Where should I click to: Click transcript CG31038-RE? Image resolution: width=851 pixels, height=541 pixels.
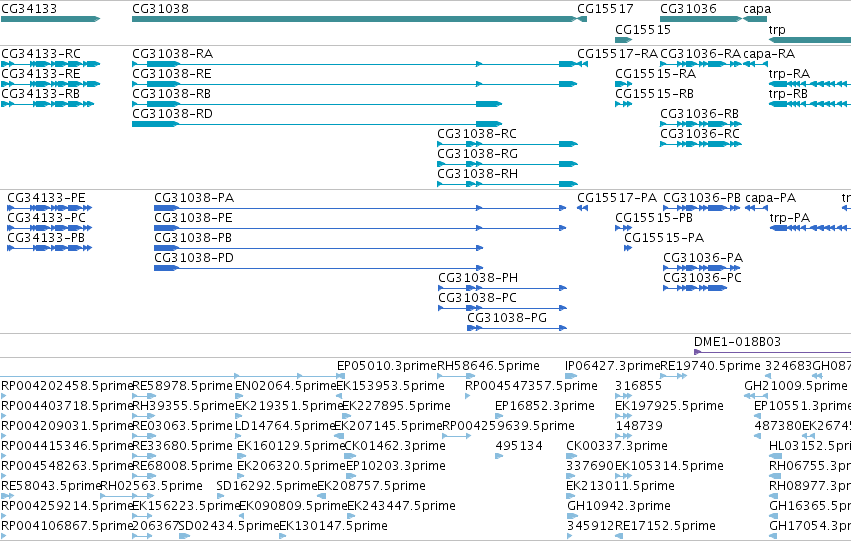tap(172, 74)
